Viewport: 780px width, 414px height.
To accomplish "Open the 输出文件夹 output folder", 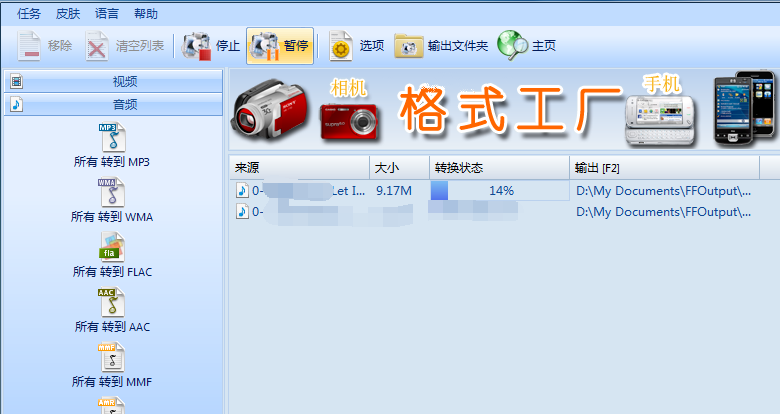I will (409, 46).
